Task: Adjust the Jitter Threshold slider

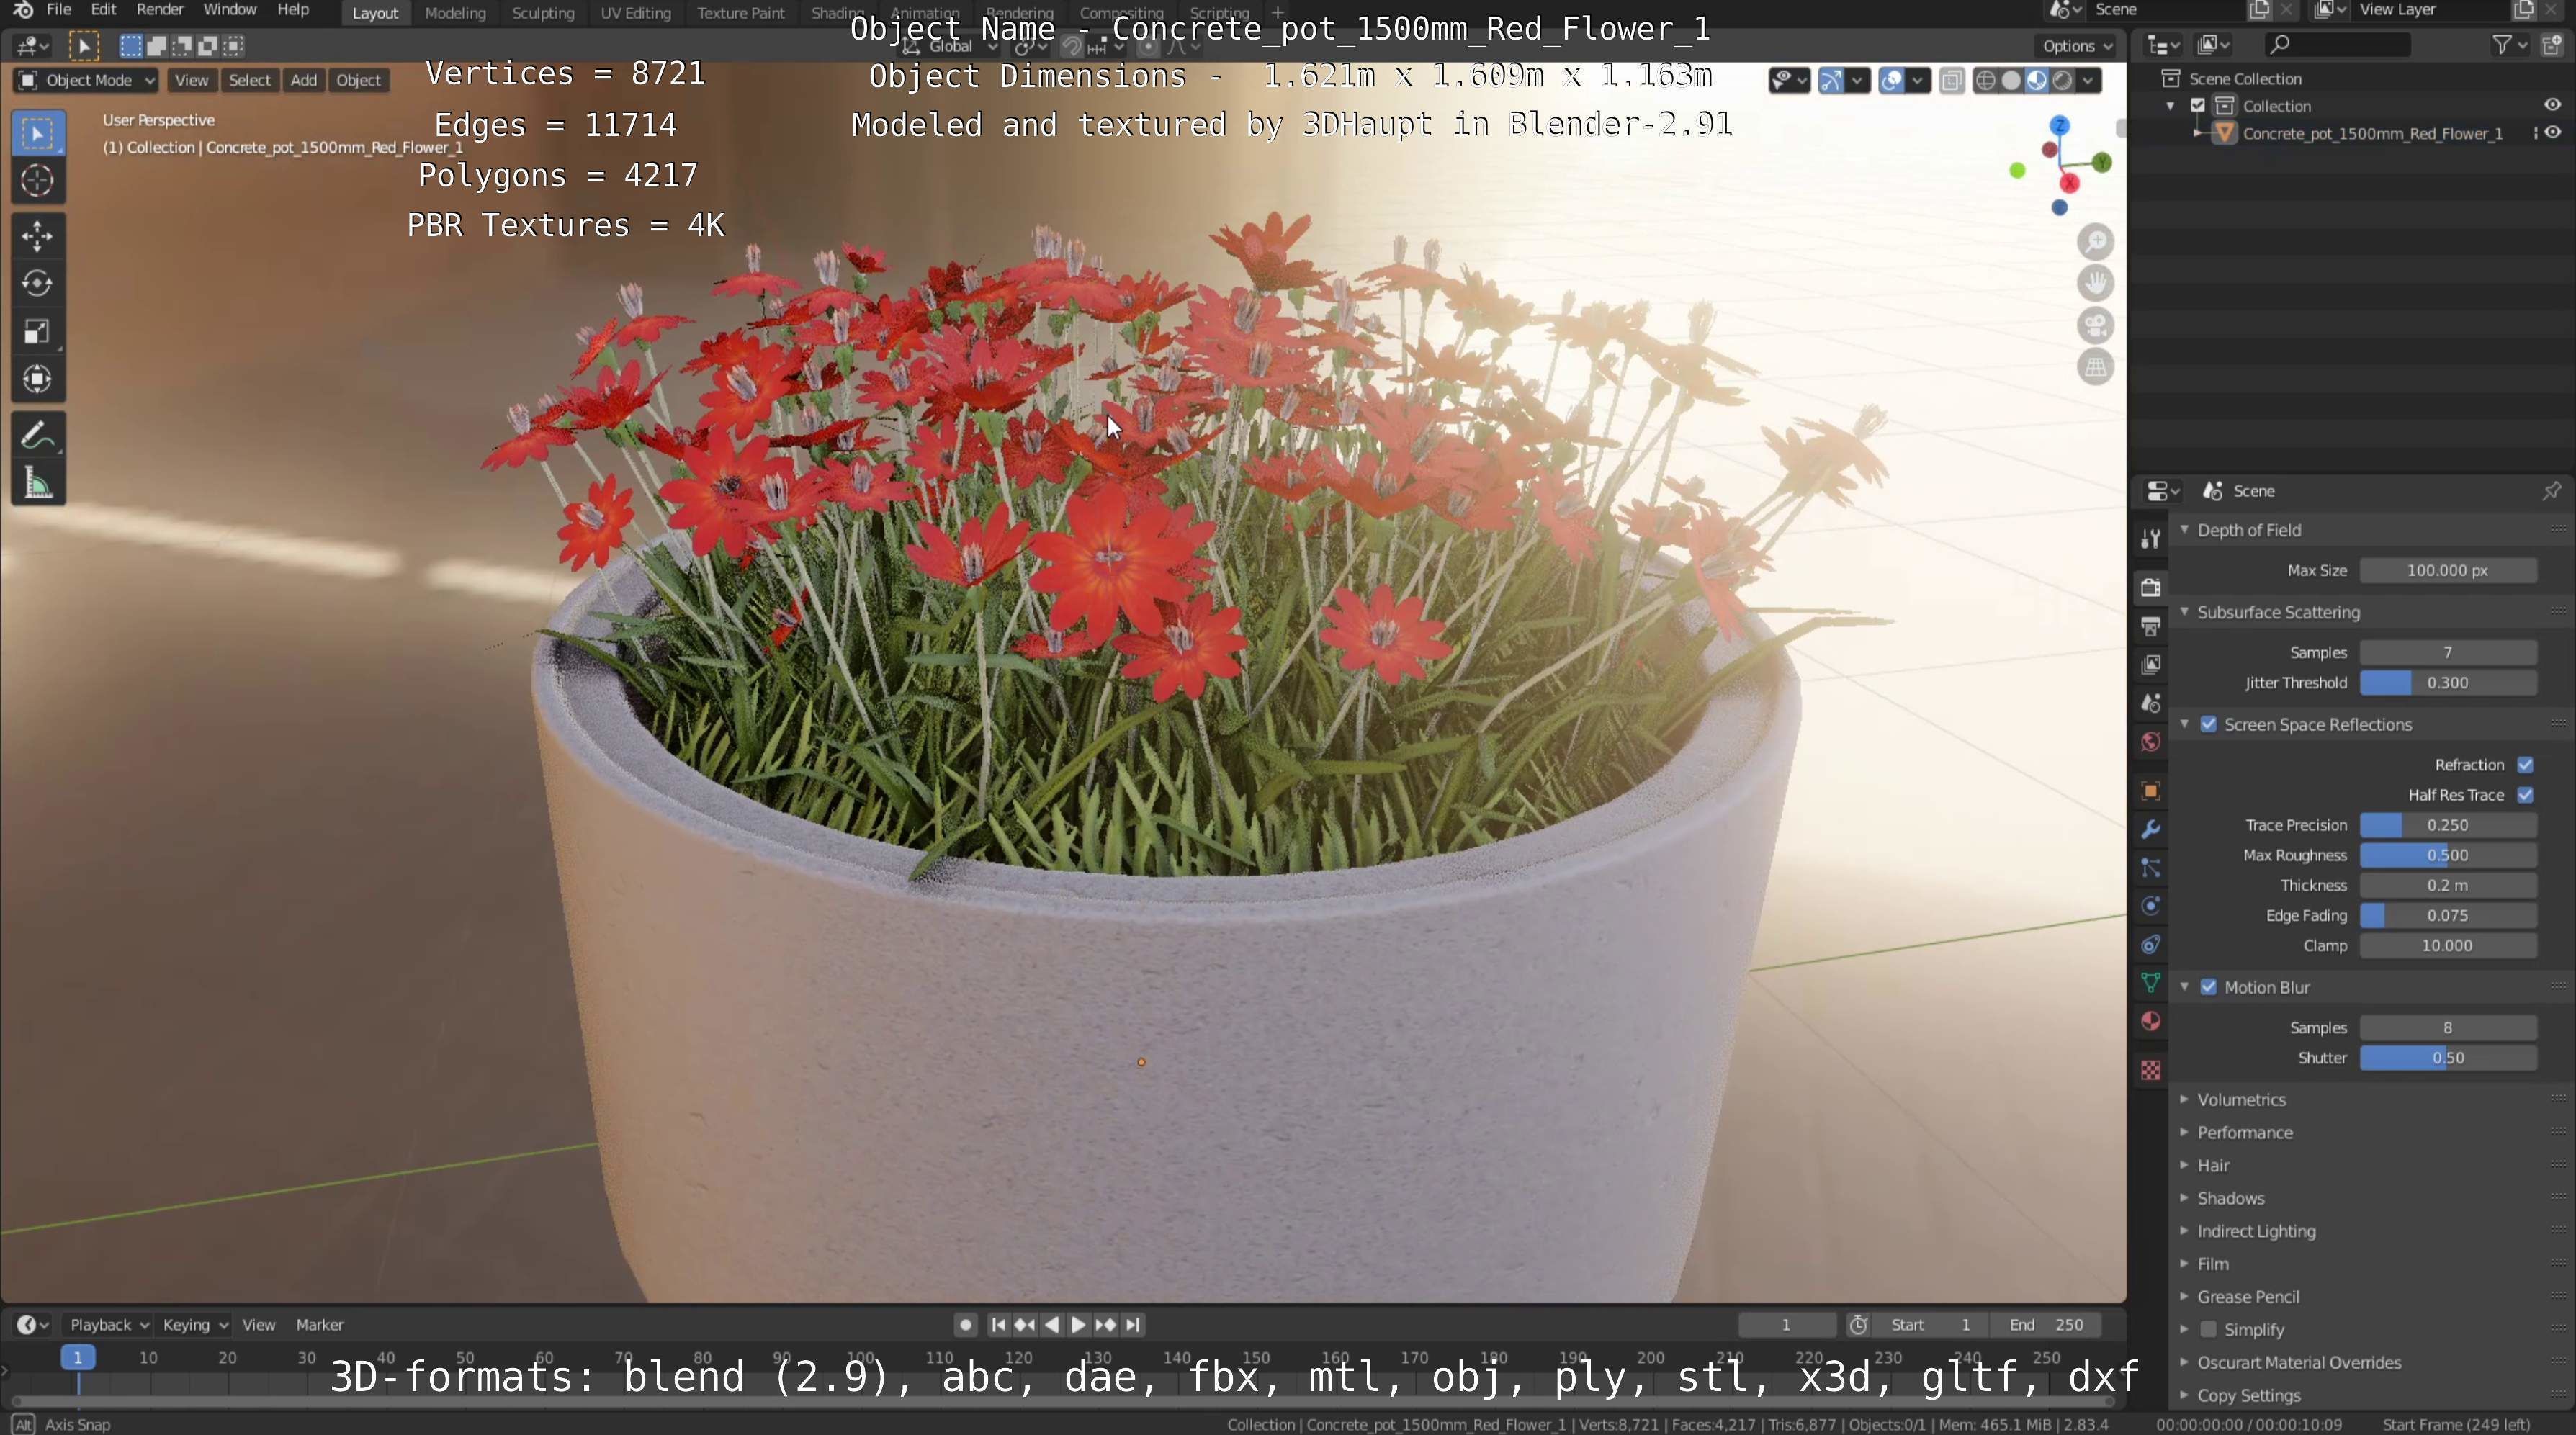Action: tap(2447, 683)
